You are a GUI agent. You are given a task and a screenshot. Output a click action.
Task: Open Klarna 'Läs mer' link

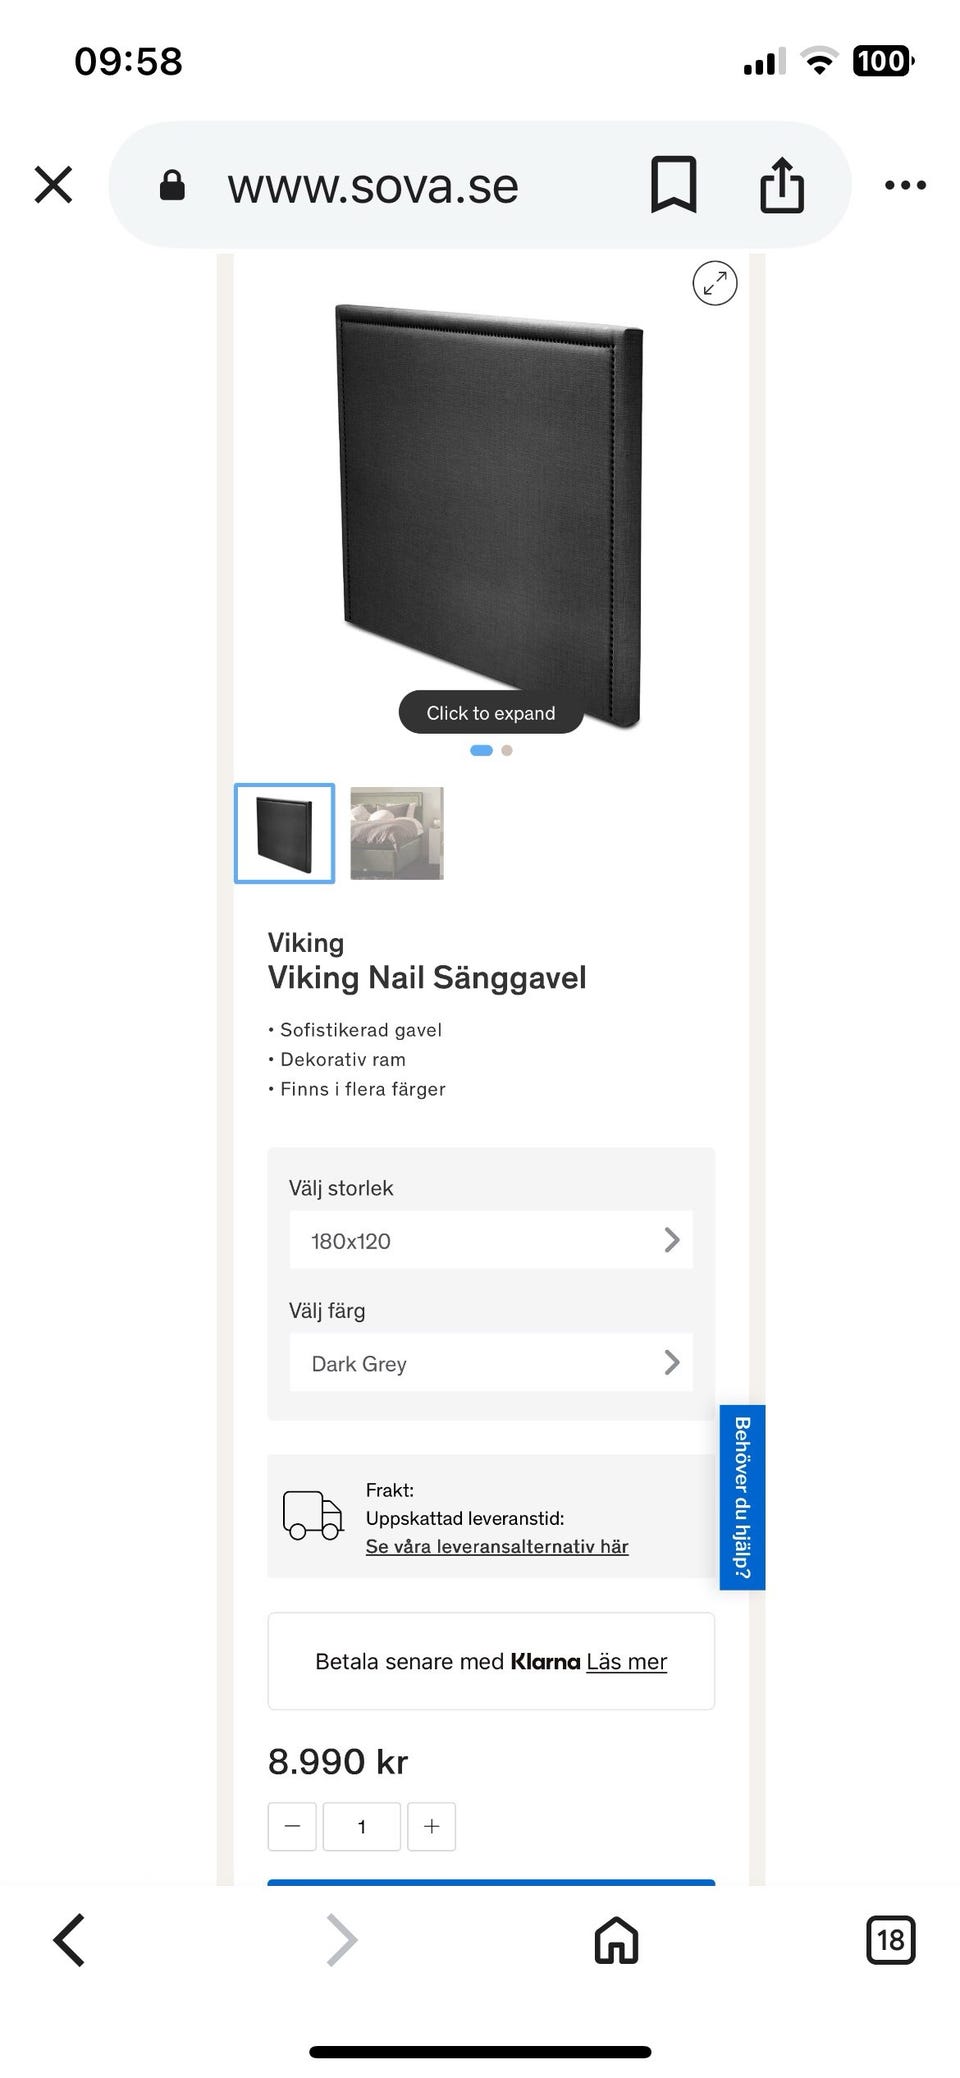(x=626, y=1661)
